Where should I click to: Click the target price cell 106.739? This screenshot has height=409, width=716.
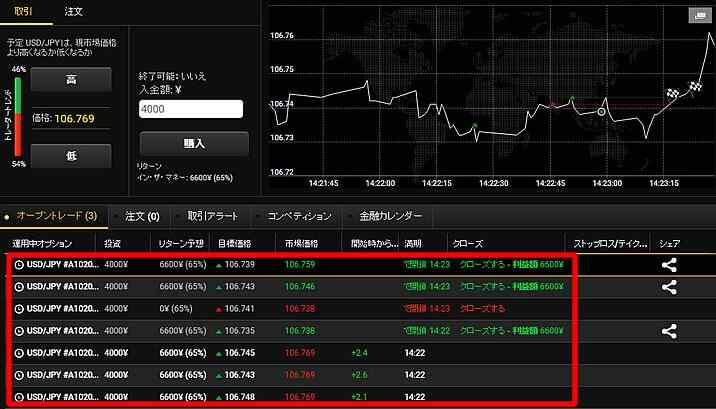(240, 264)
